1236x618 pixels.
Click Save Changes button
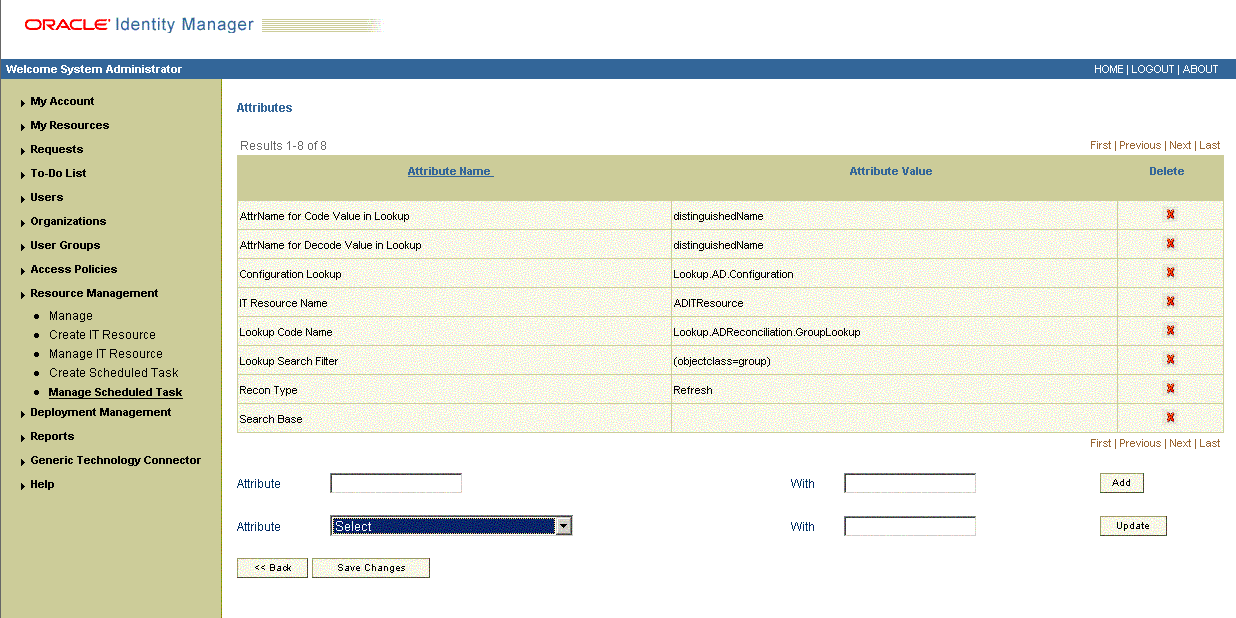tap(371, 568)
